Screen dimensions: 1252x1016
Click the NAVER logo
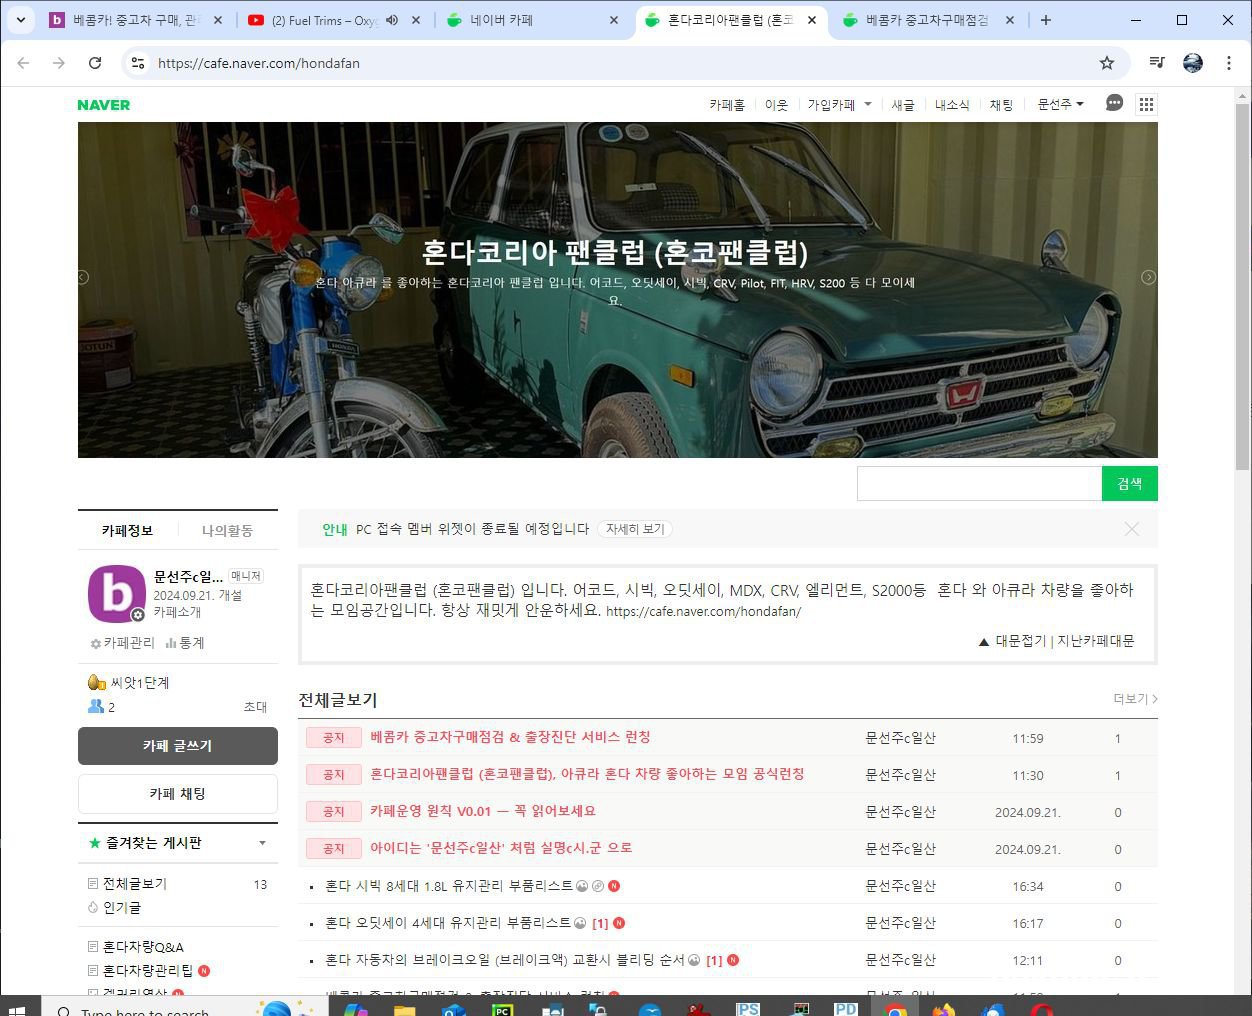pos(104,105)
